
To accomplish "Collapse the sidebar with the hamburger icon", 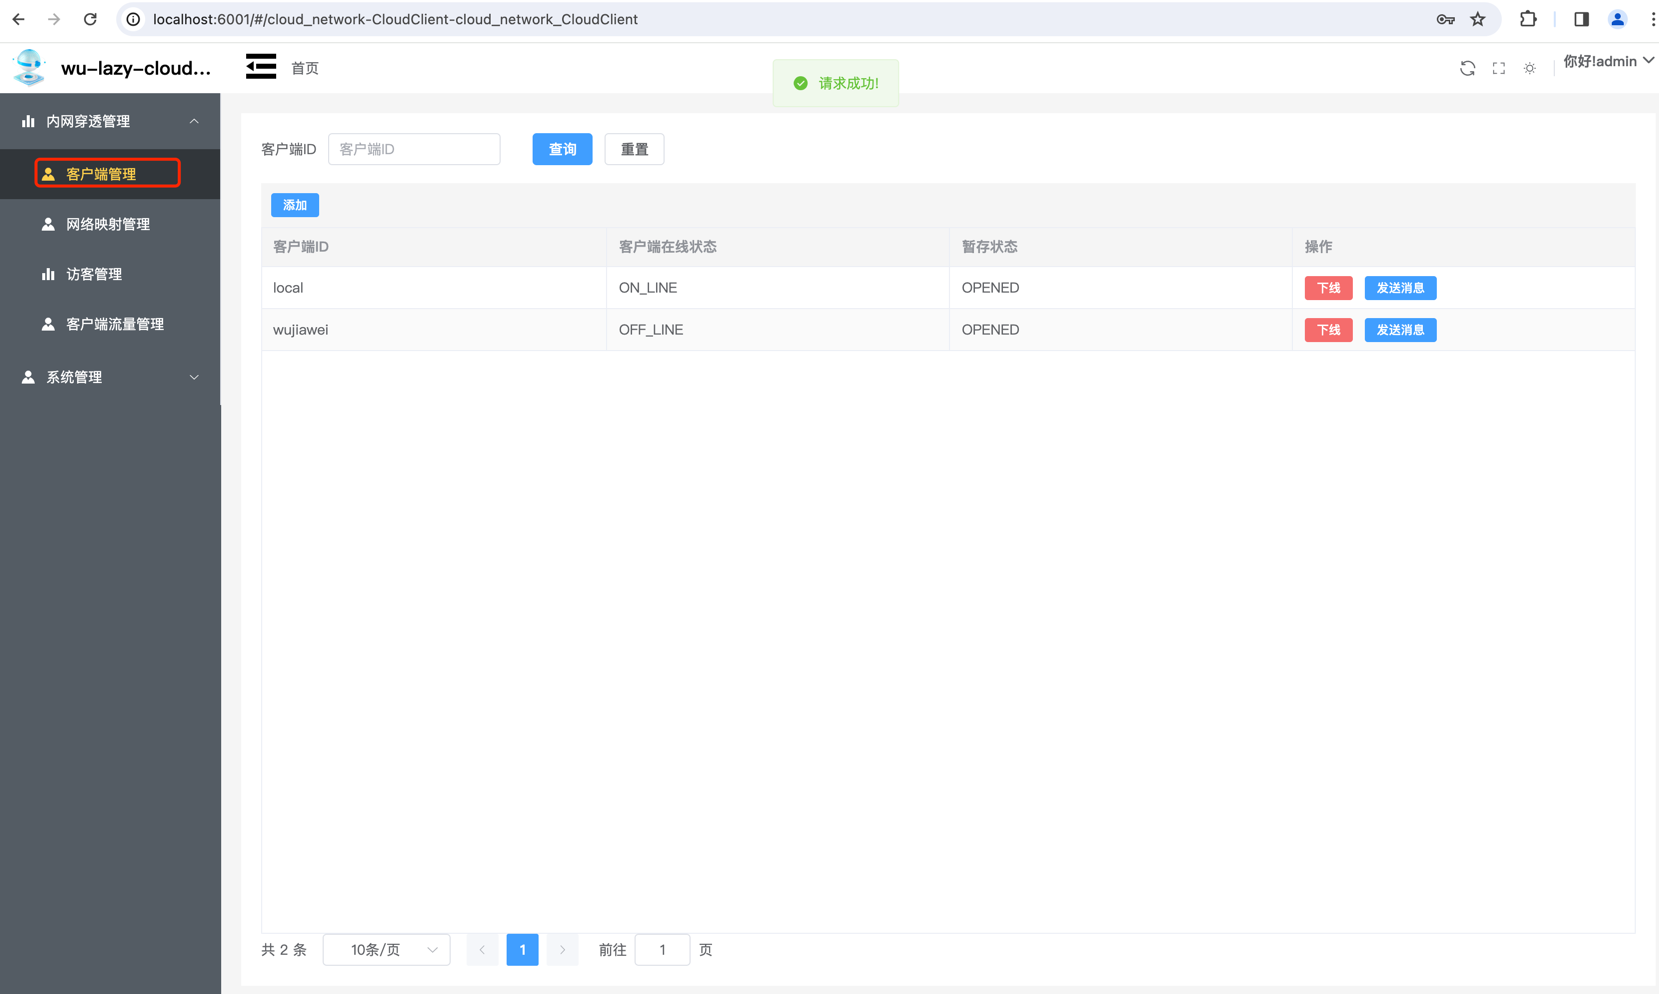I will [x=261, y=67].
